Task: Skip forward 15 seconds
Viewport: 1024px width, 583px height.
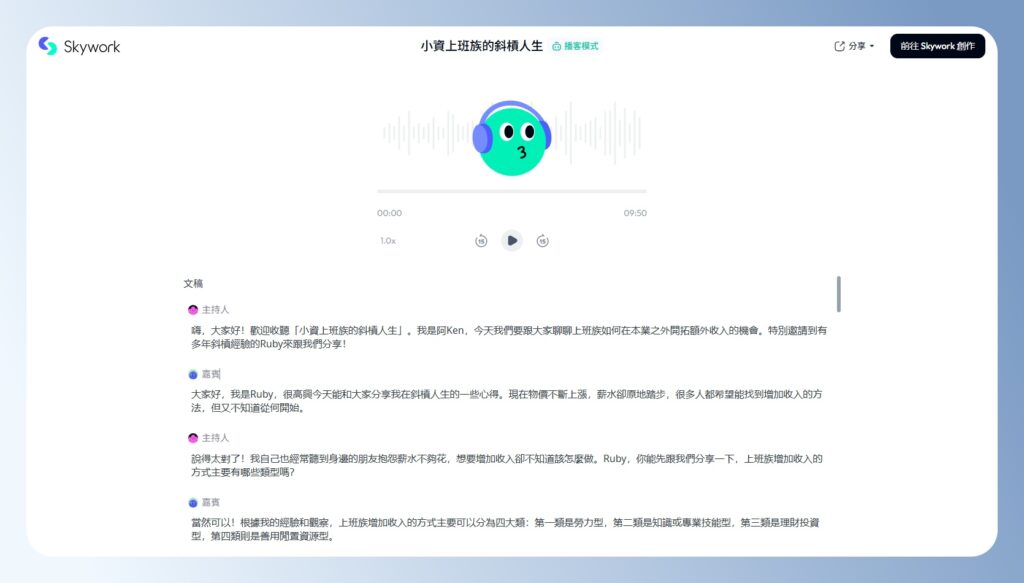Action: click(x=544, y=240)
